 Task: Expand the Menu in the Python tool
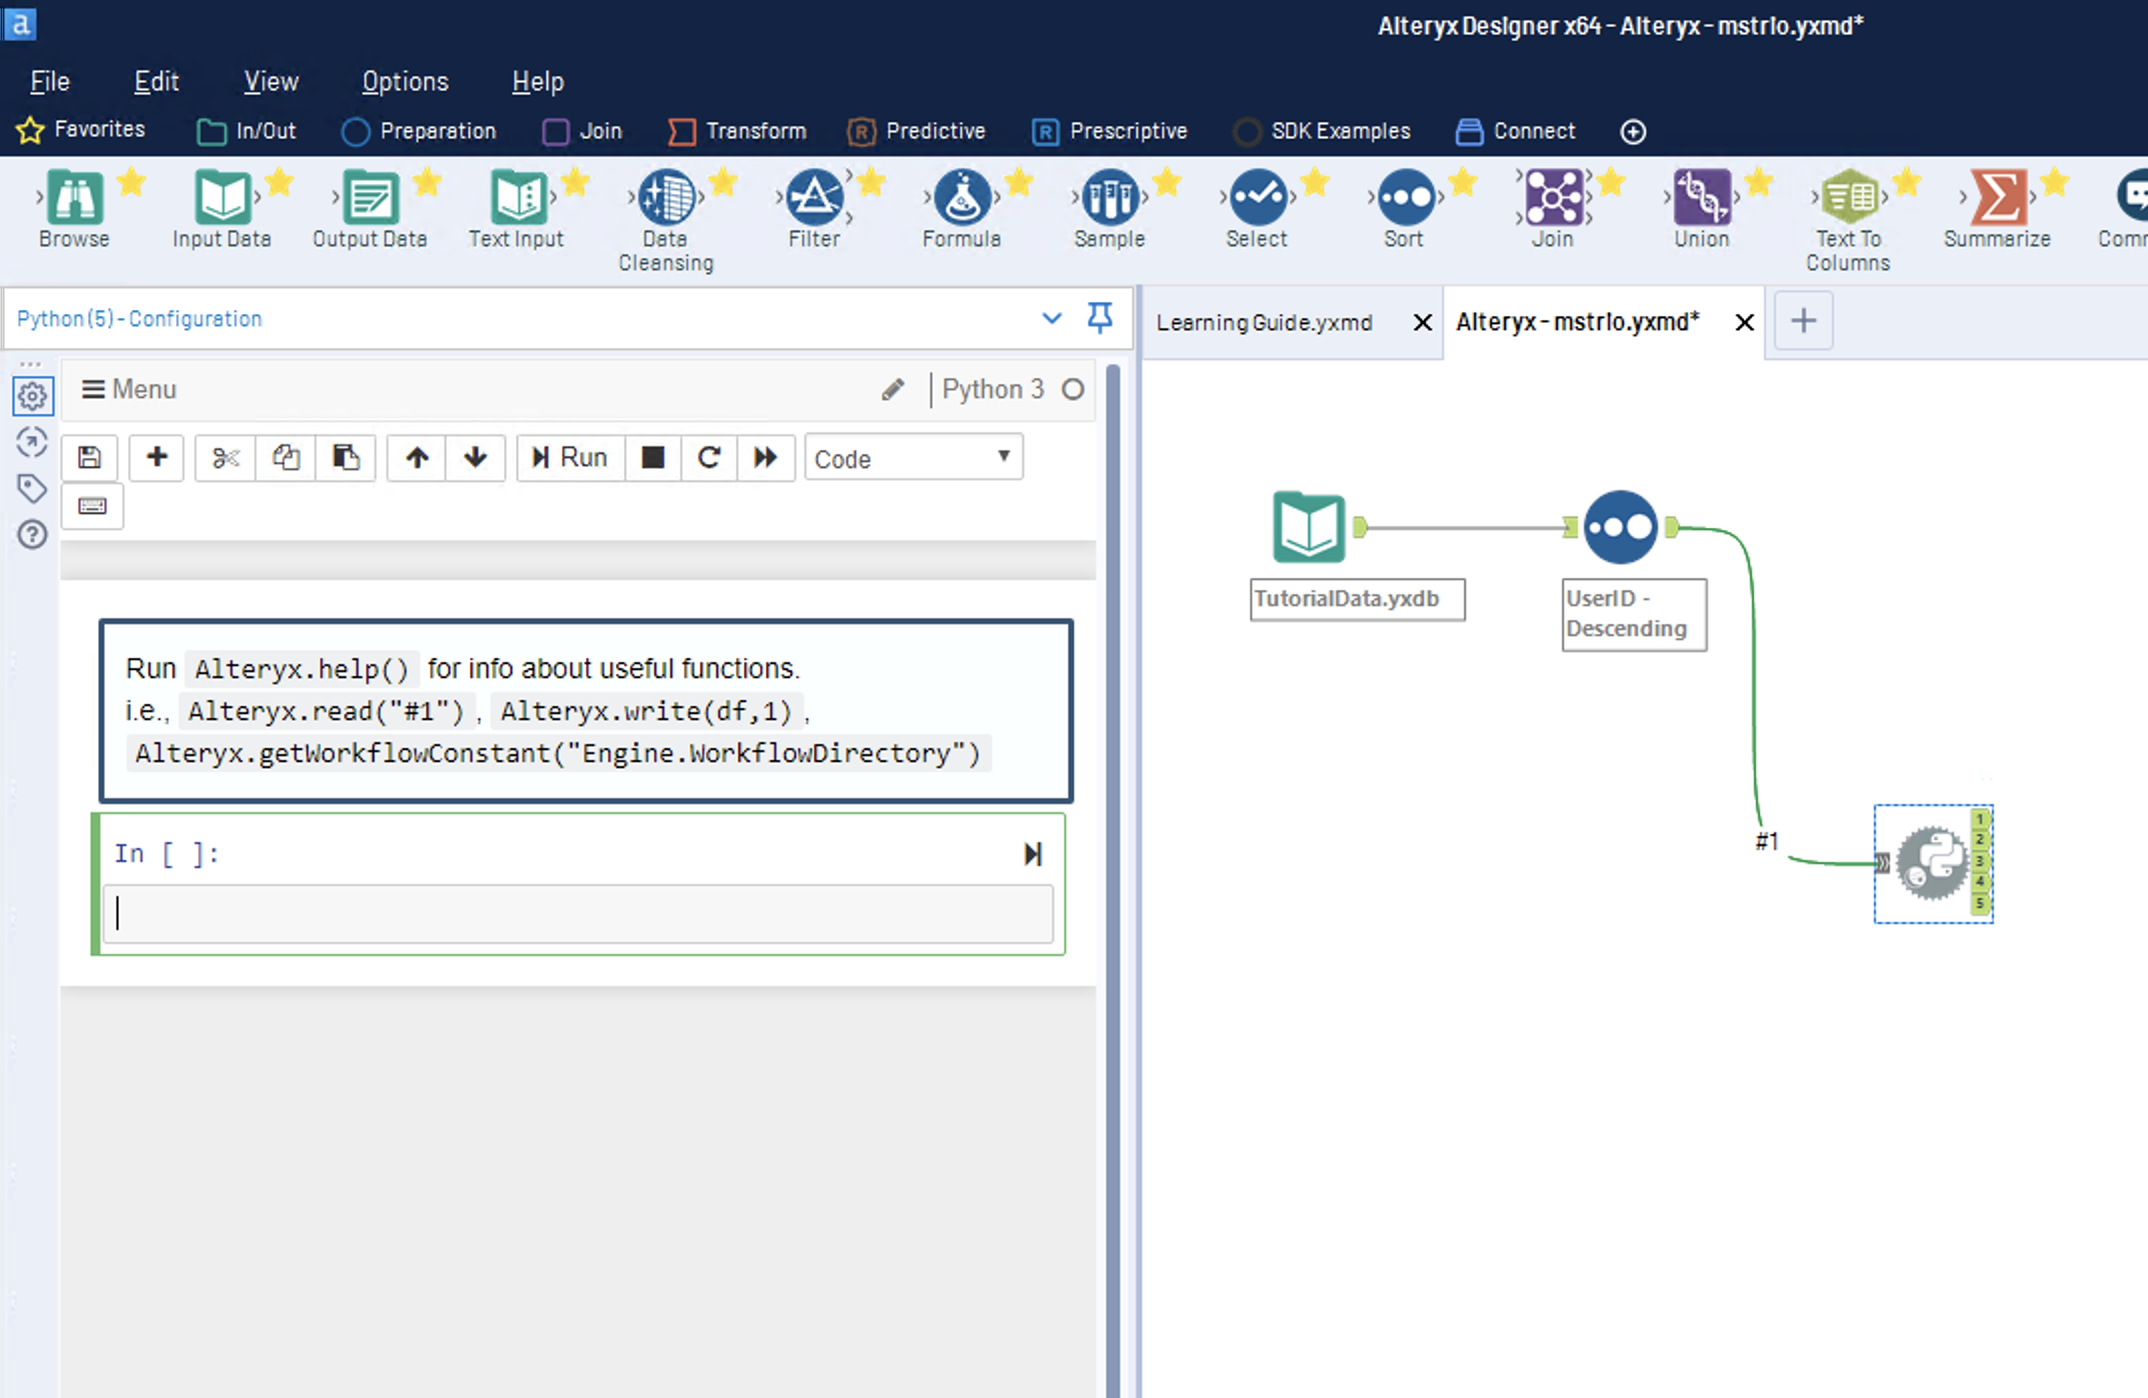click(128, 389)
